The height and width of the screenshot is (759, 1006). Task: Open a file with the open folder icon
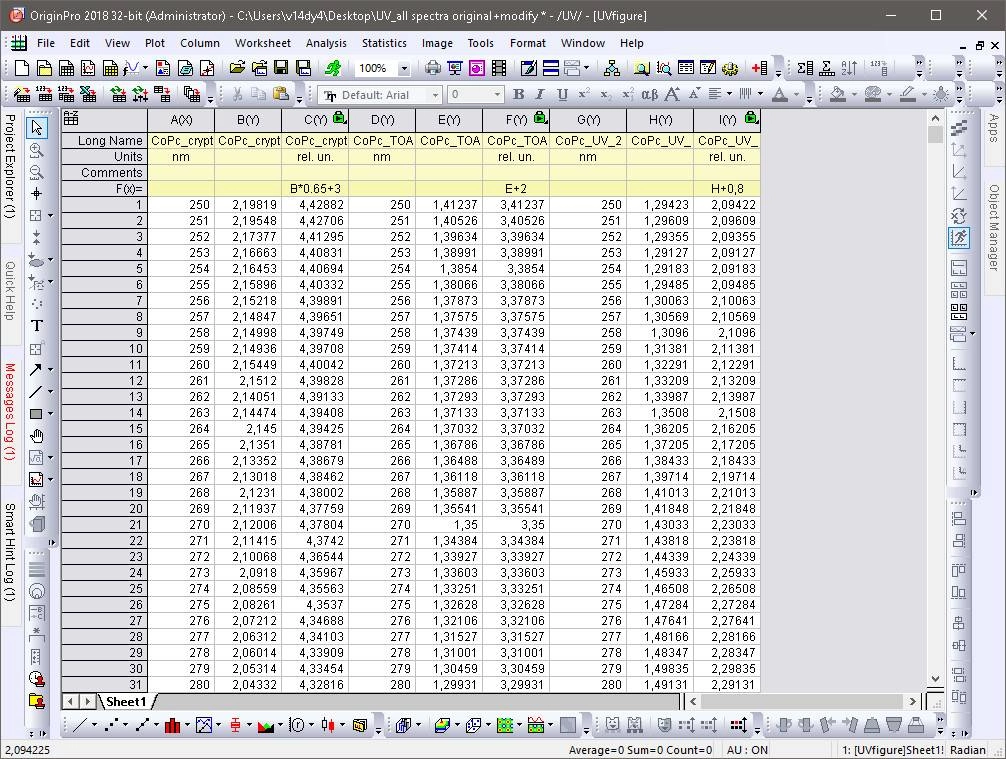237,67
